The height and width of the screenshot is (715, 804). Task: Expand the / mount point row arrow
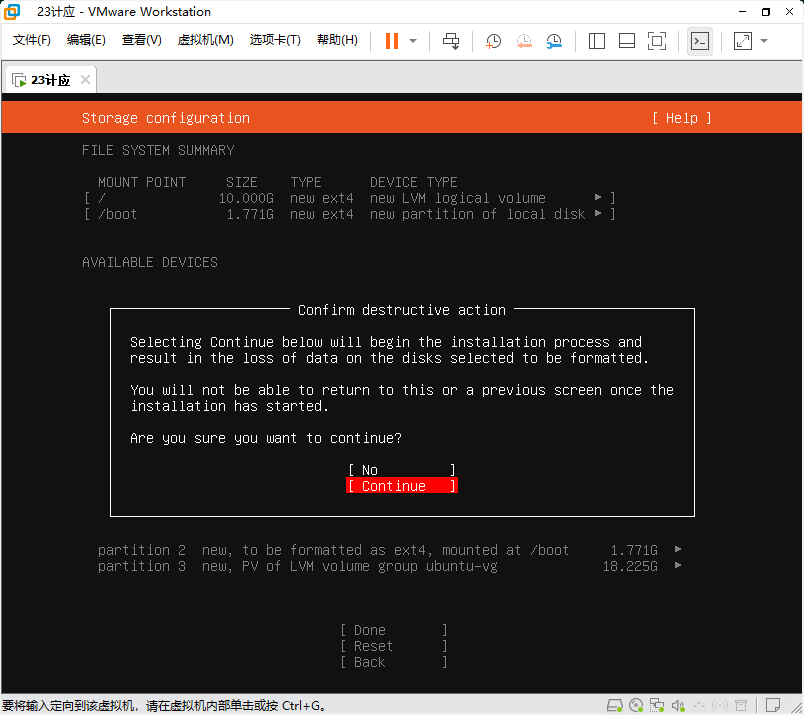pos(598,197)
